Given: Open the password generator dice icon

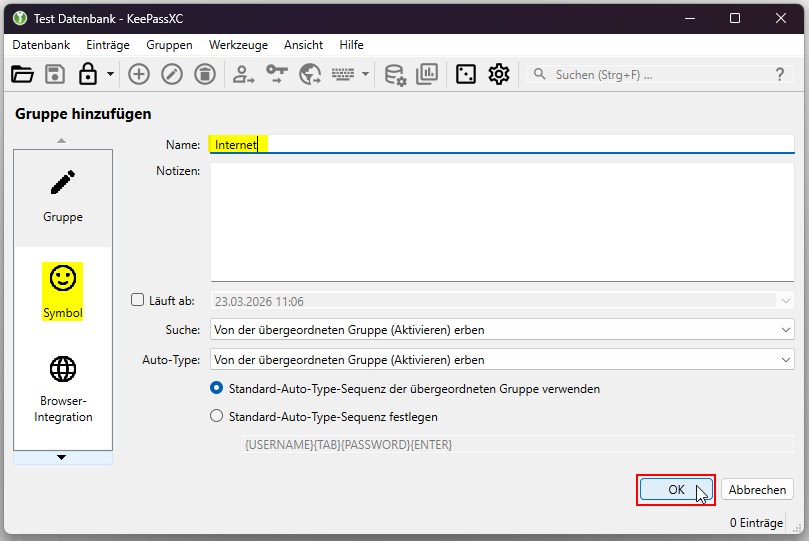Looking at the screenshot, I should (465, 74).
